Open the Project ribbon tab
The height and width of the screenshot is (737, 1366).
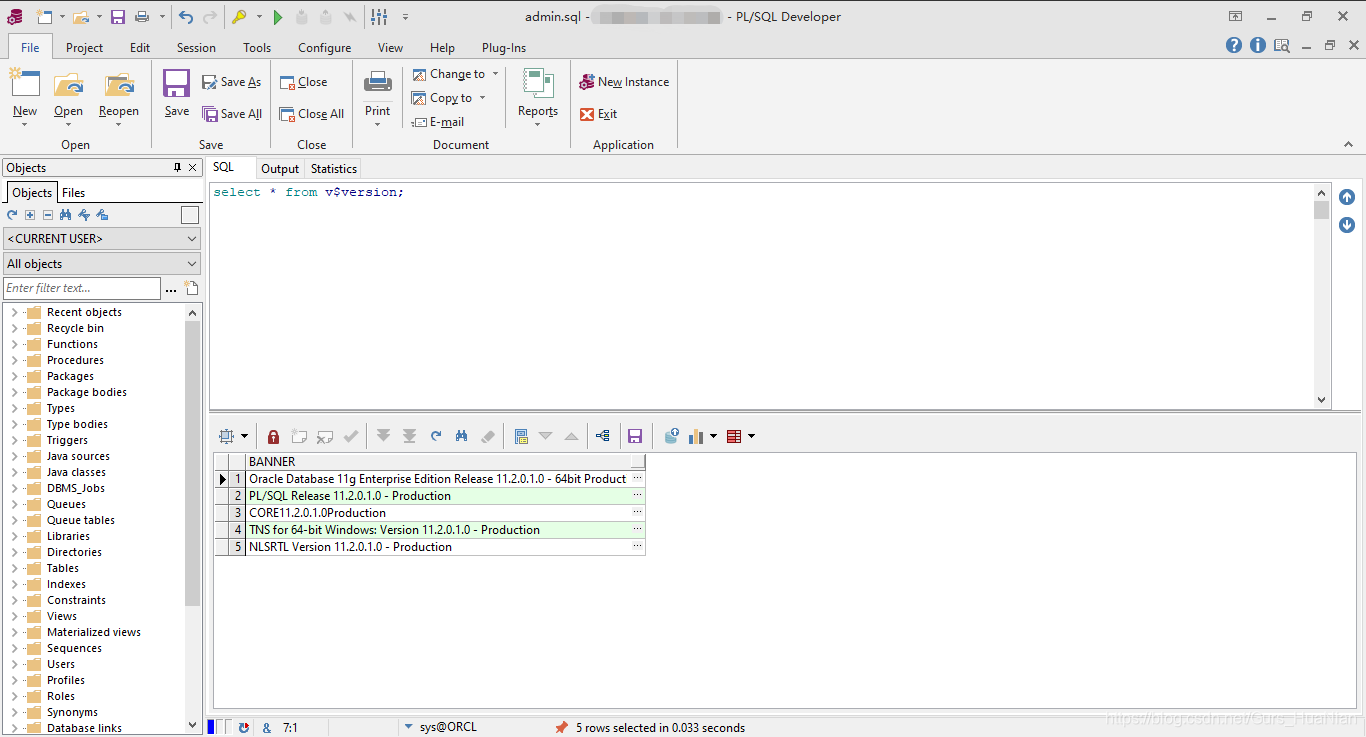coord(85,47)
